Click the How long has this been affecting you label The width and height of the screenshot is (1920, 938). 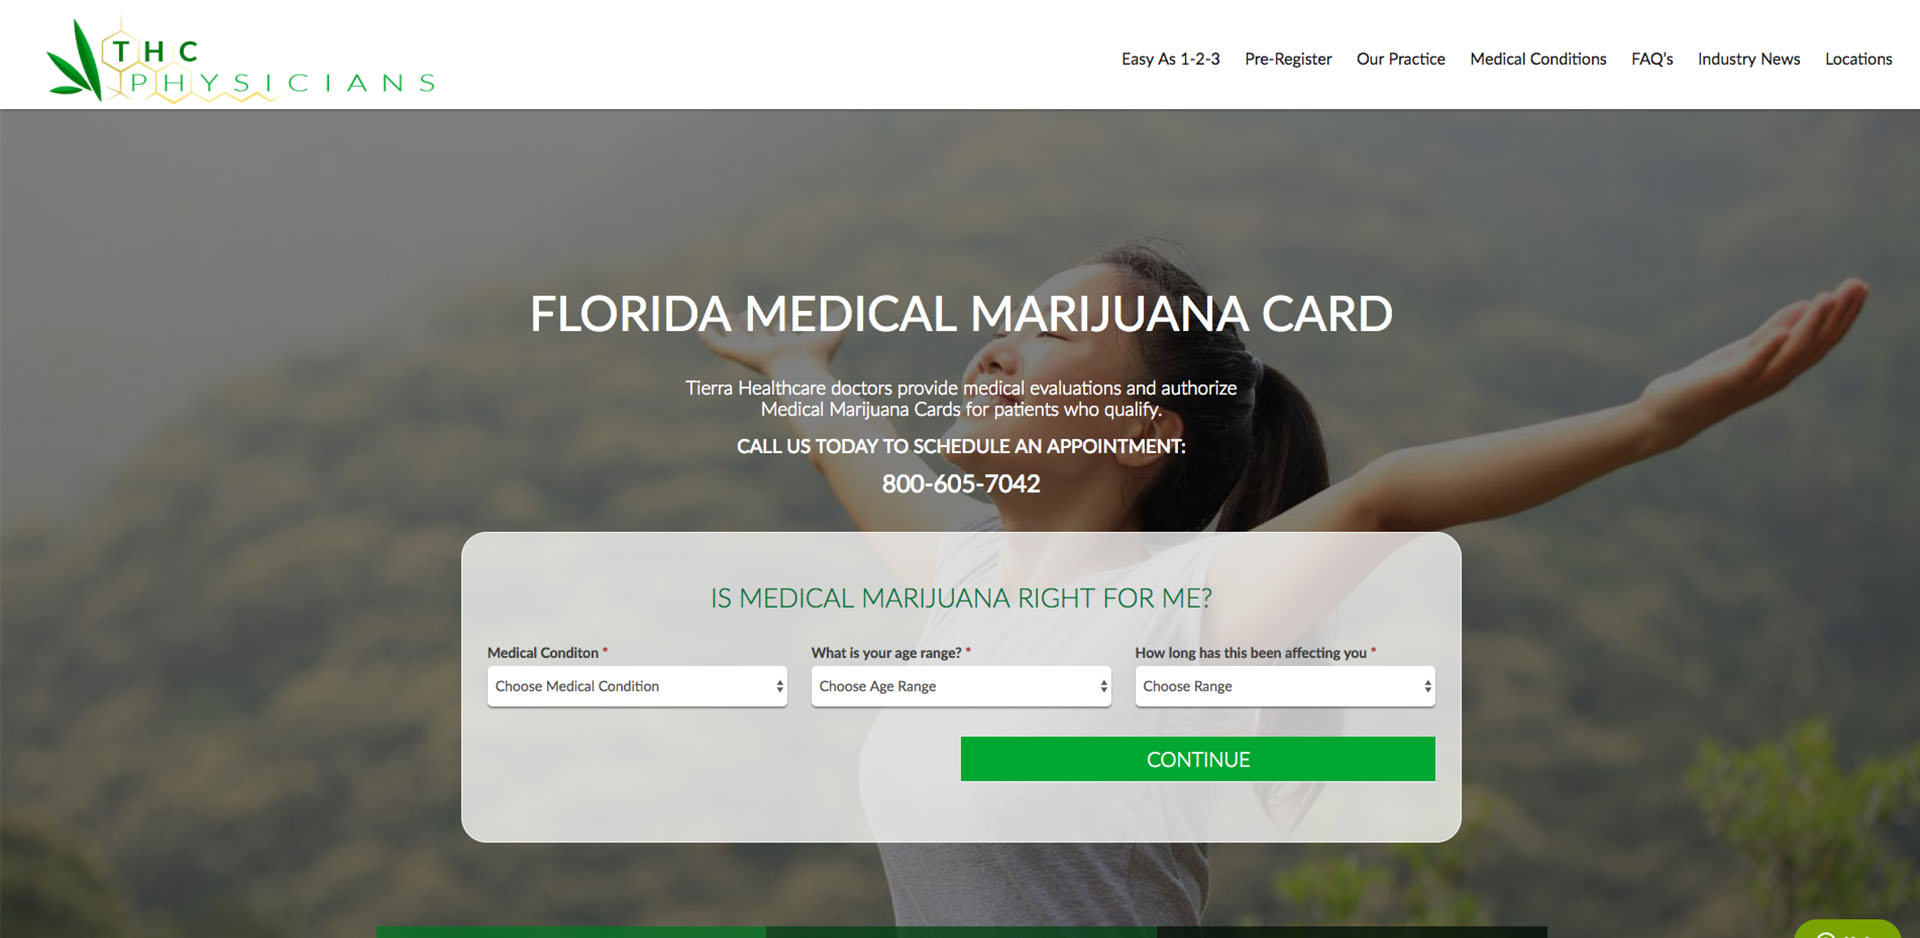(x=1251, y=652)
